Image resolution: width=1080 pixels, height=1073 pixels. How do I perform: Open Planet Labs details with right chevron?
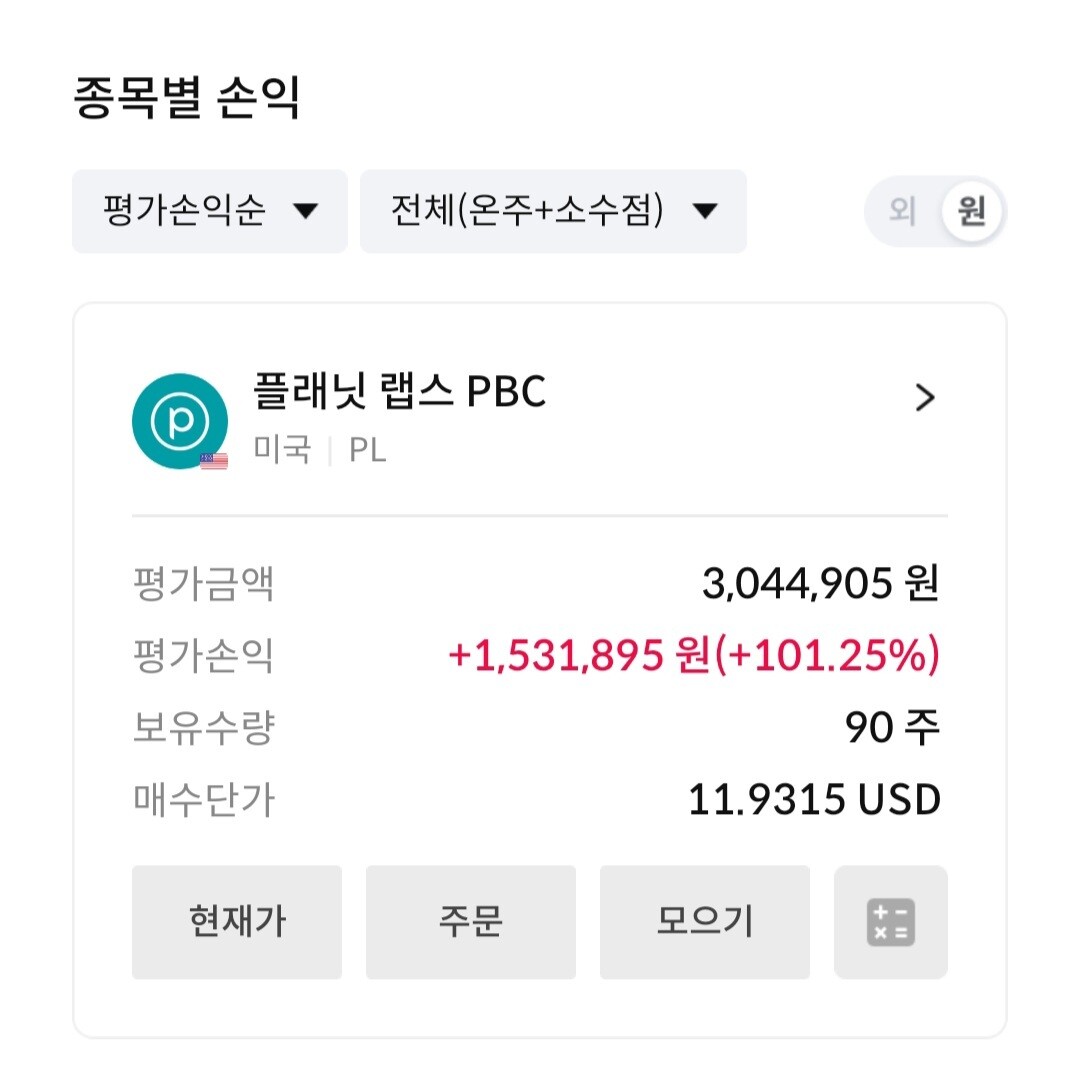925,398
